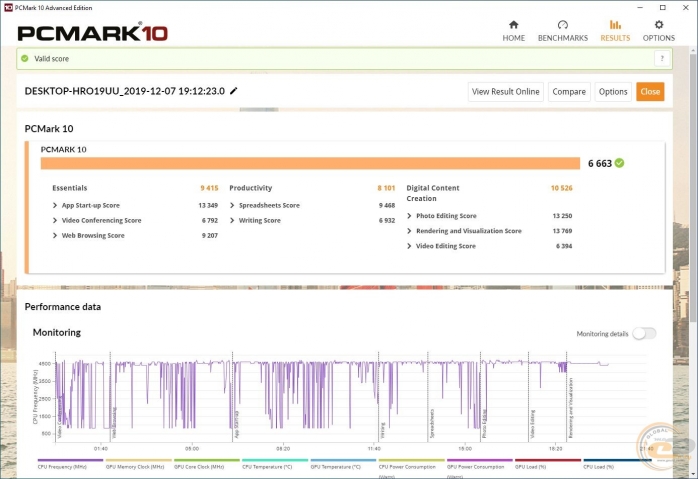
Task: Click the orange PCMARK 10 score bar
Action: (310, 163)
